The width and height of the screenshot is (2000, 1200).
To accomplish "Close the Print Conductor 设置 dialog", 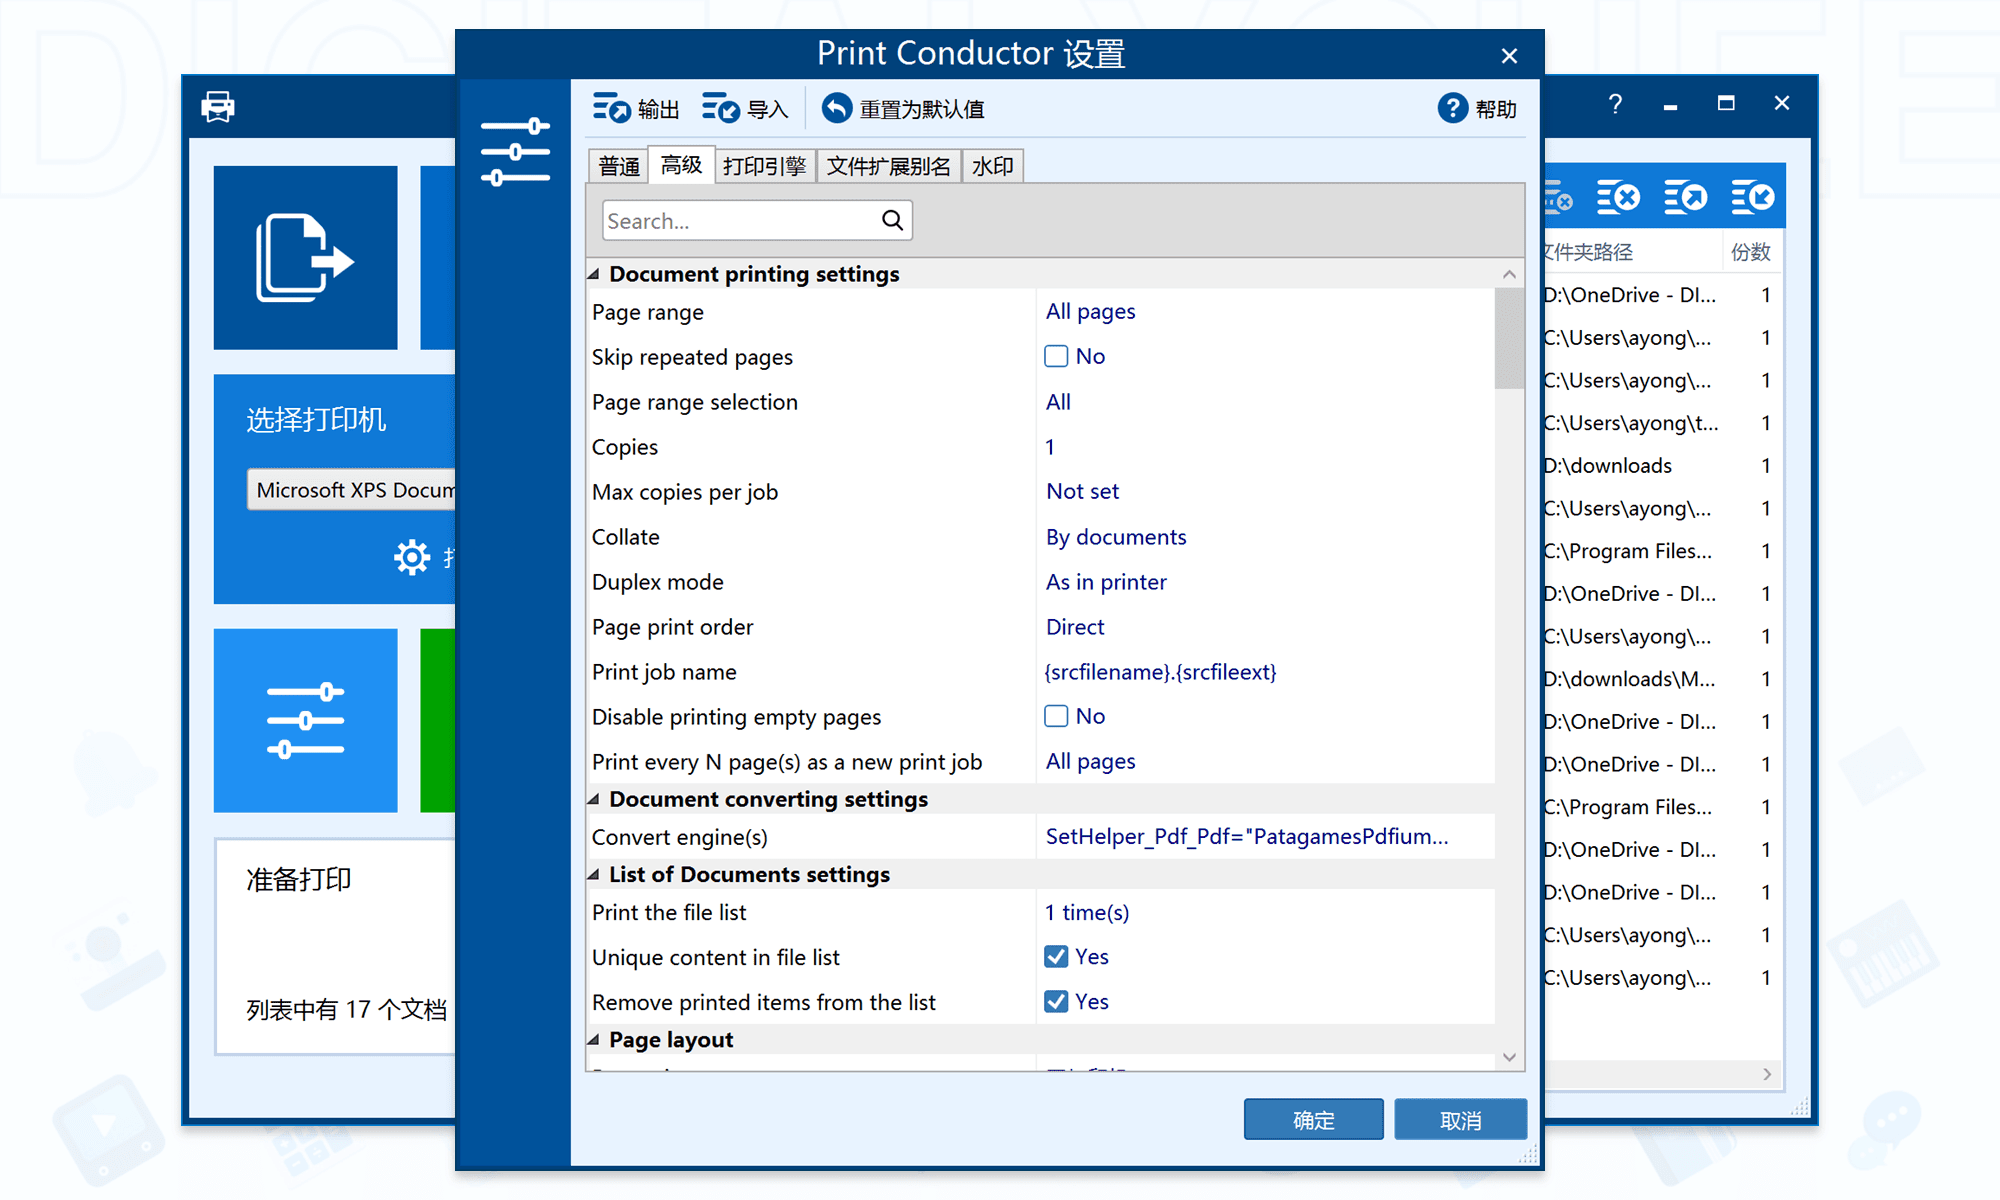I will click(1509, 56).
